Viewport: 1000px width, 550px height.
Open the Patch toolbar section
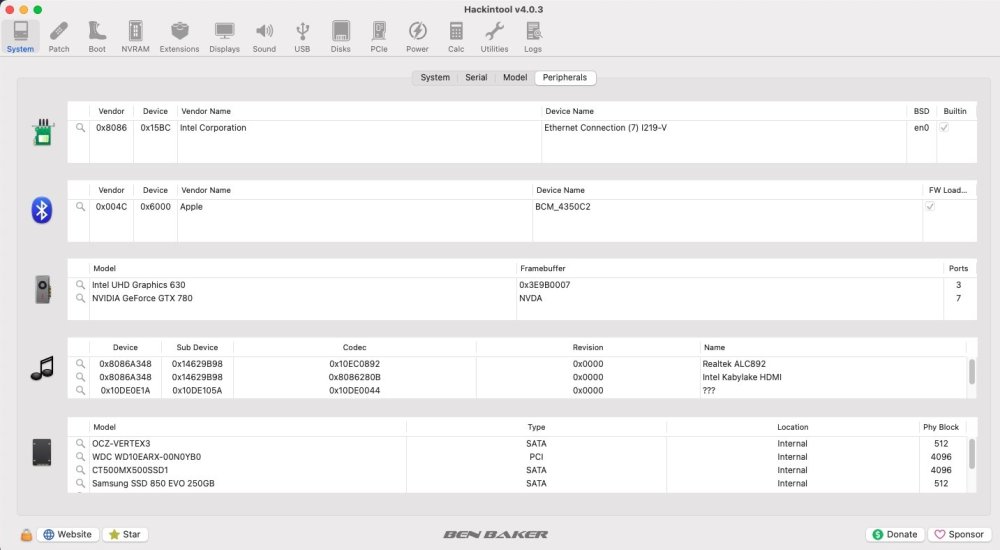59,36
